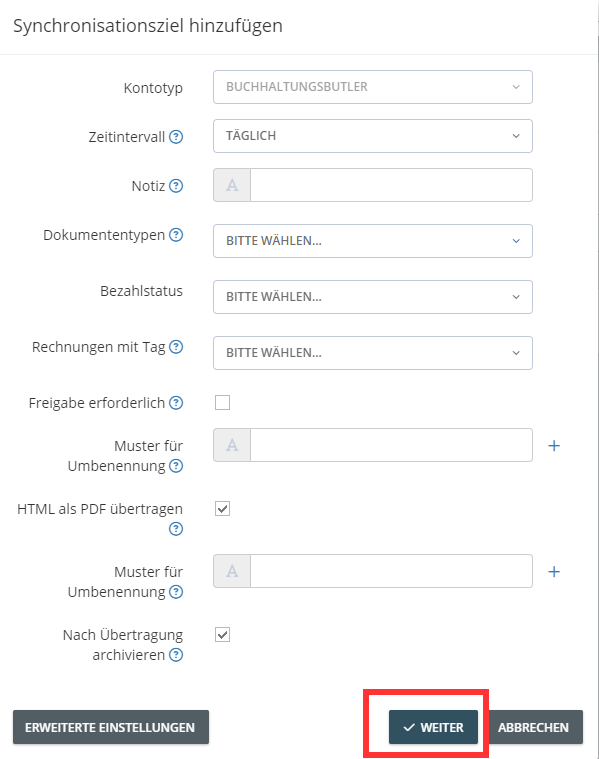Click the Abbrechen button
599x759 pixels.
533,727
